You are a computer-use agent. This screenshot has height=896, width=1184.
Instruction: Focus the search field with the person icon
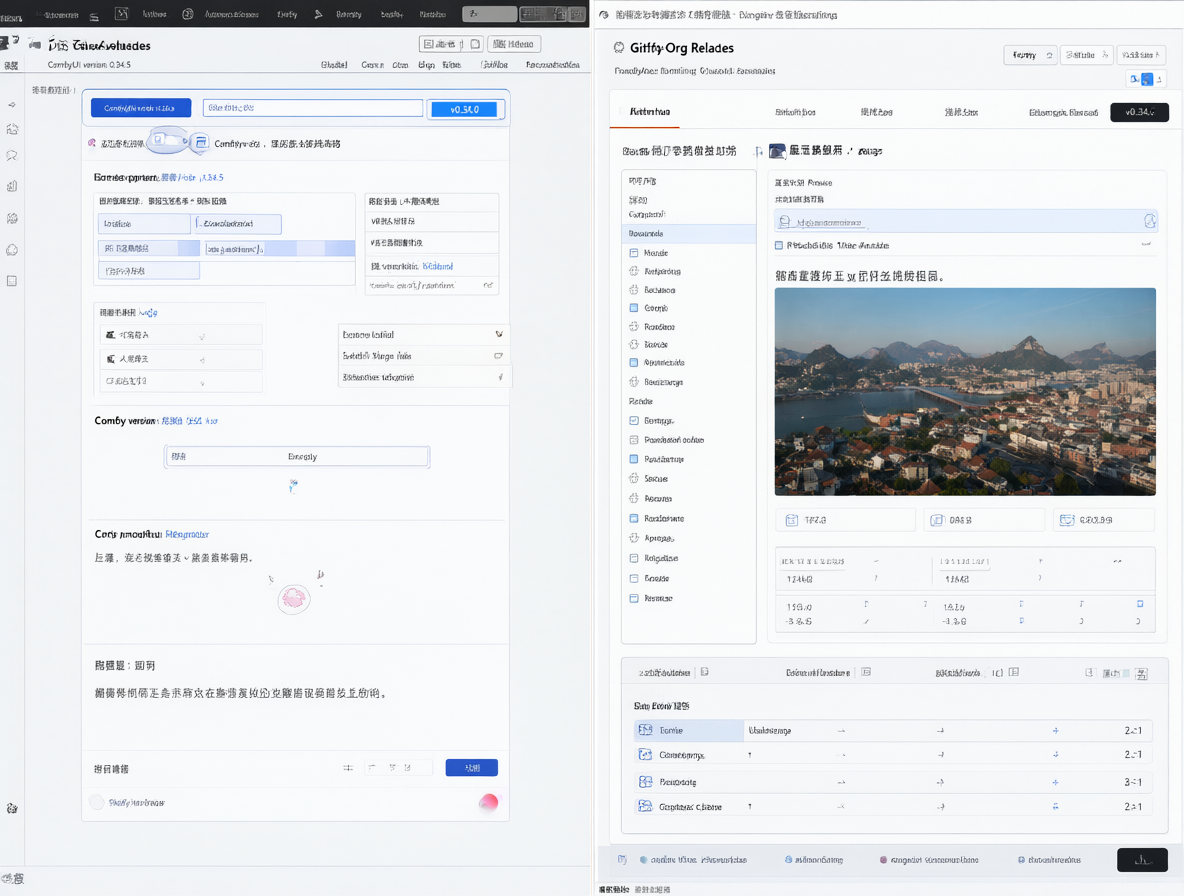pos(966,221)
